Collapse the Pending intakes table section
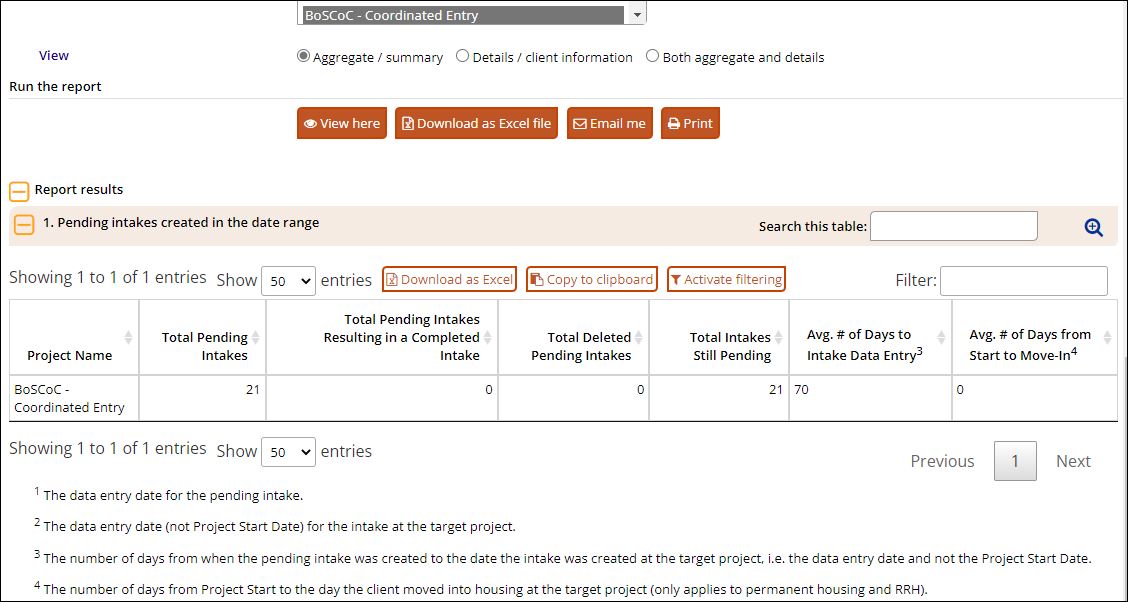The height and width of the screenshot is (602, 1128). tap(24, 225)
